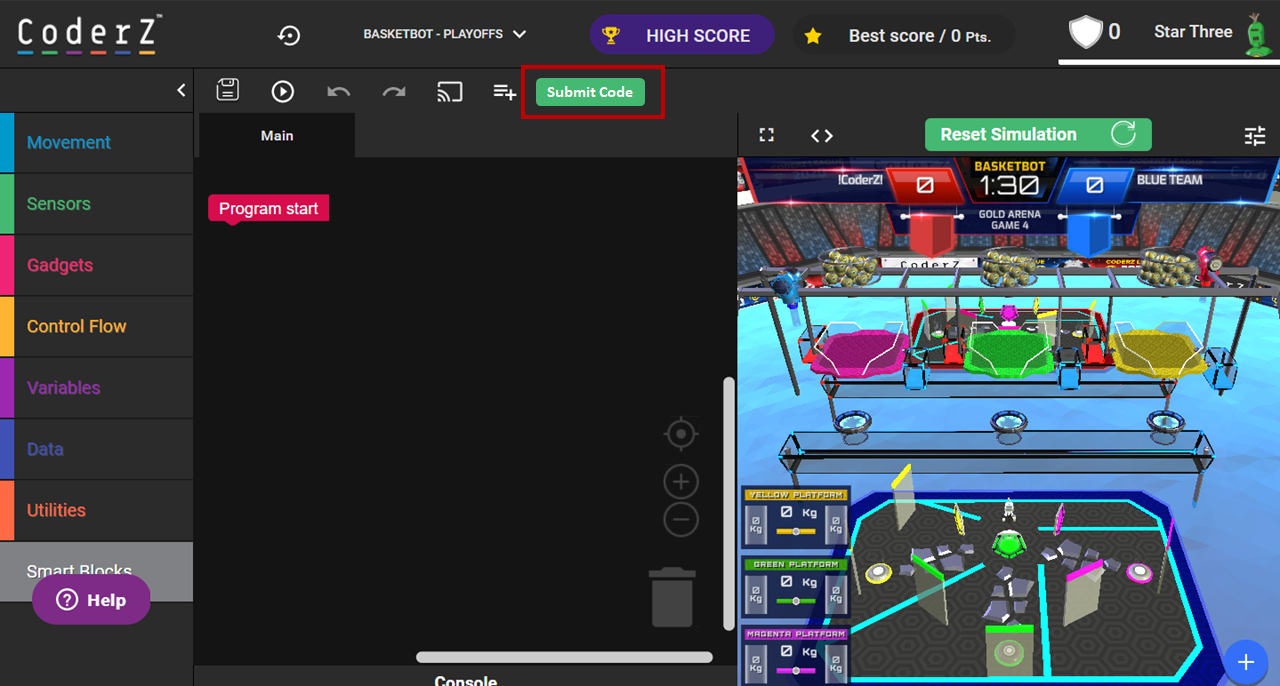Toggle fullscreen for the simulation view

click(767, 135)
